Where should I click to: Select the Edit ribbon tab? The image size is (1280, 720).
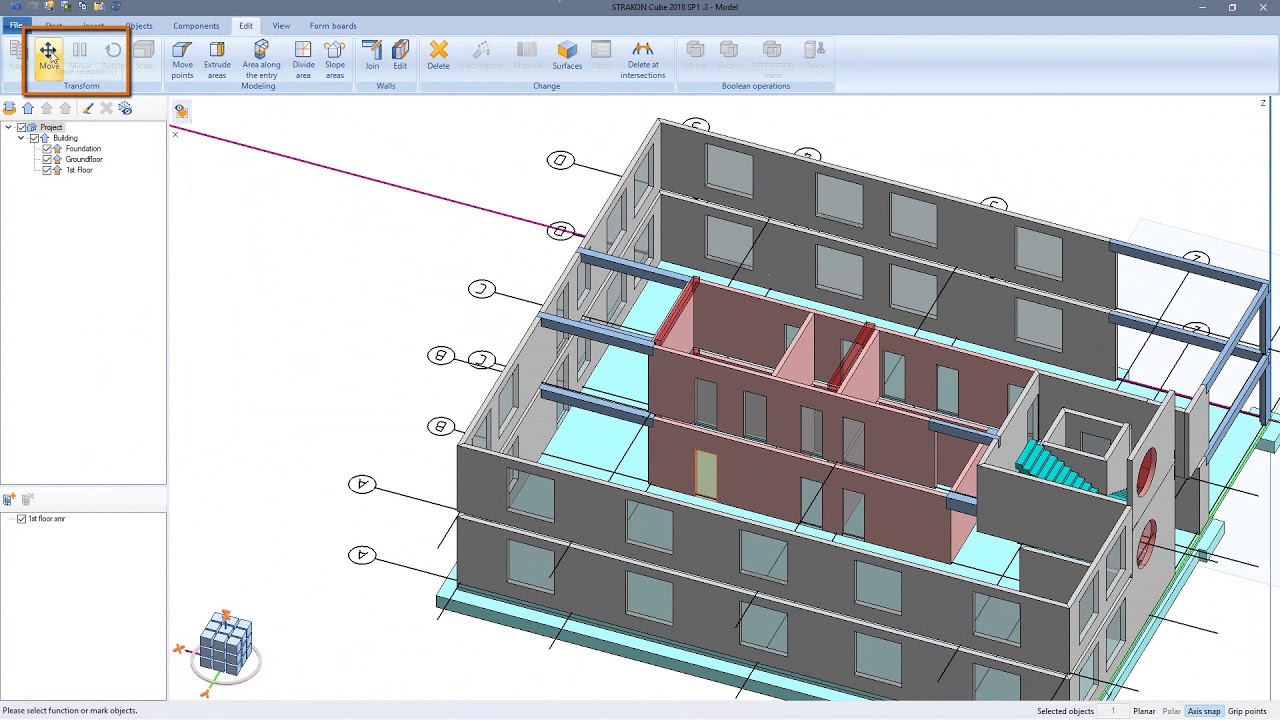[245, 26]
